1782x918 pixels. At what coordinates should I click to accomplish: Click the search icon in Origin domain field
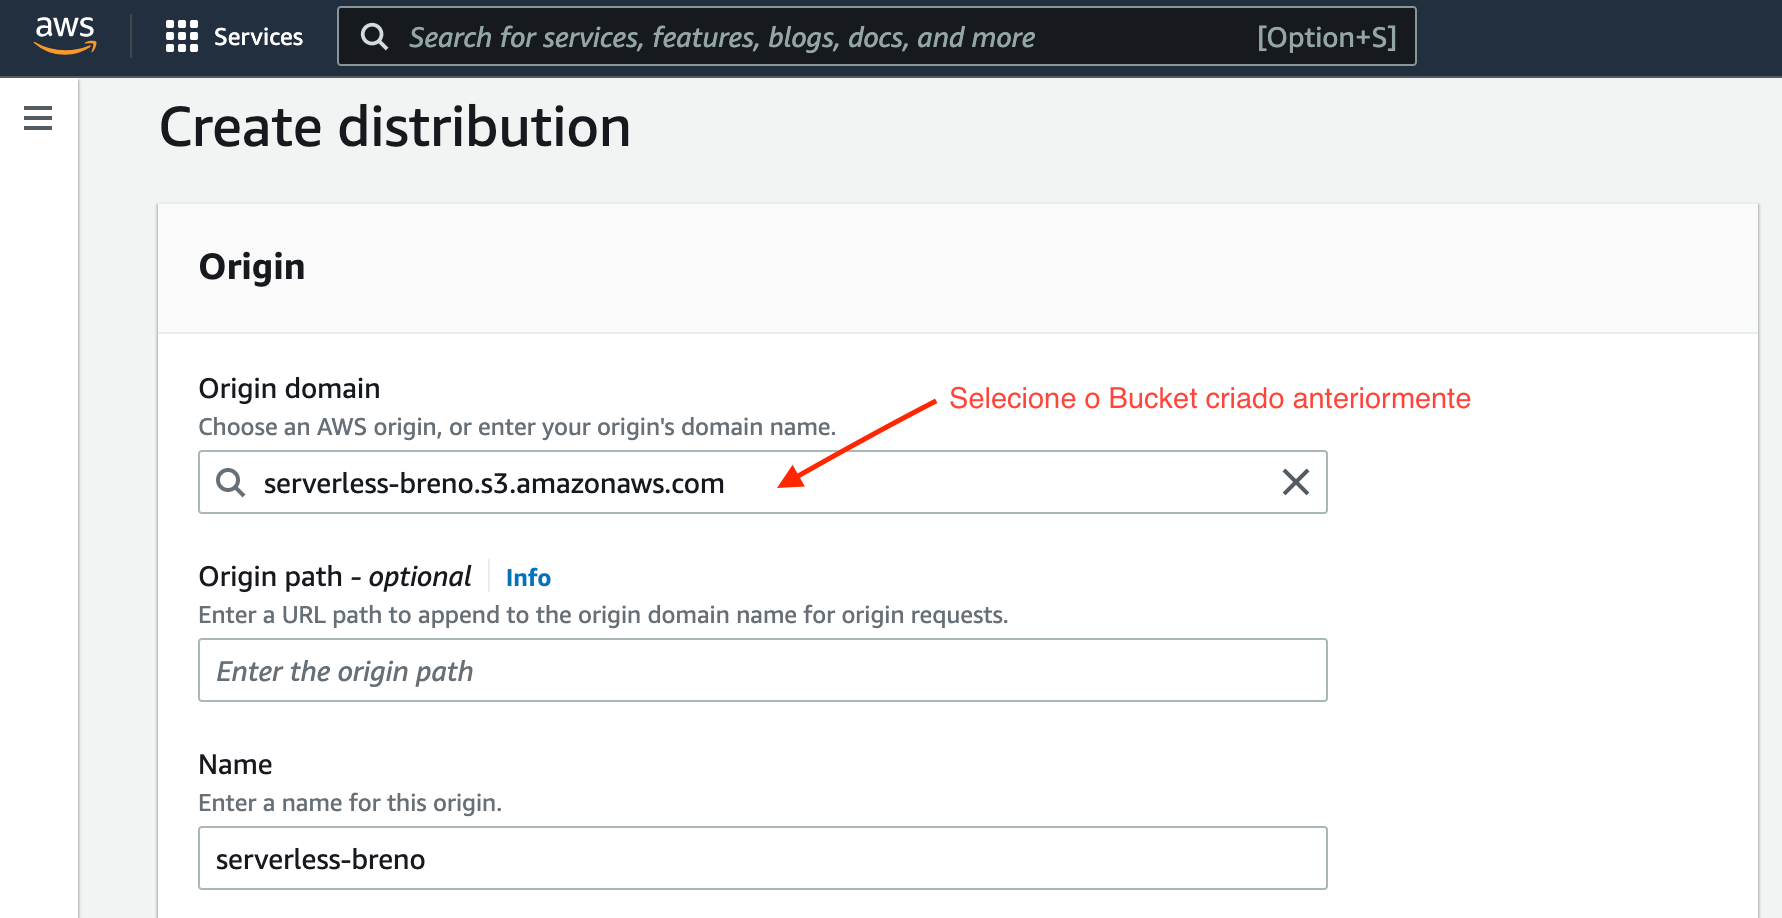click(x=231, y=483)
